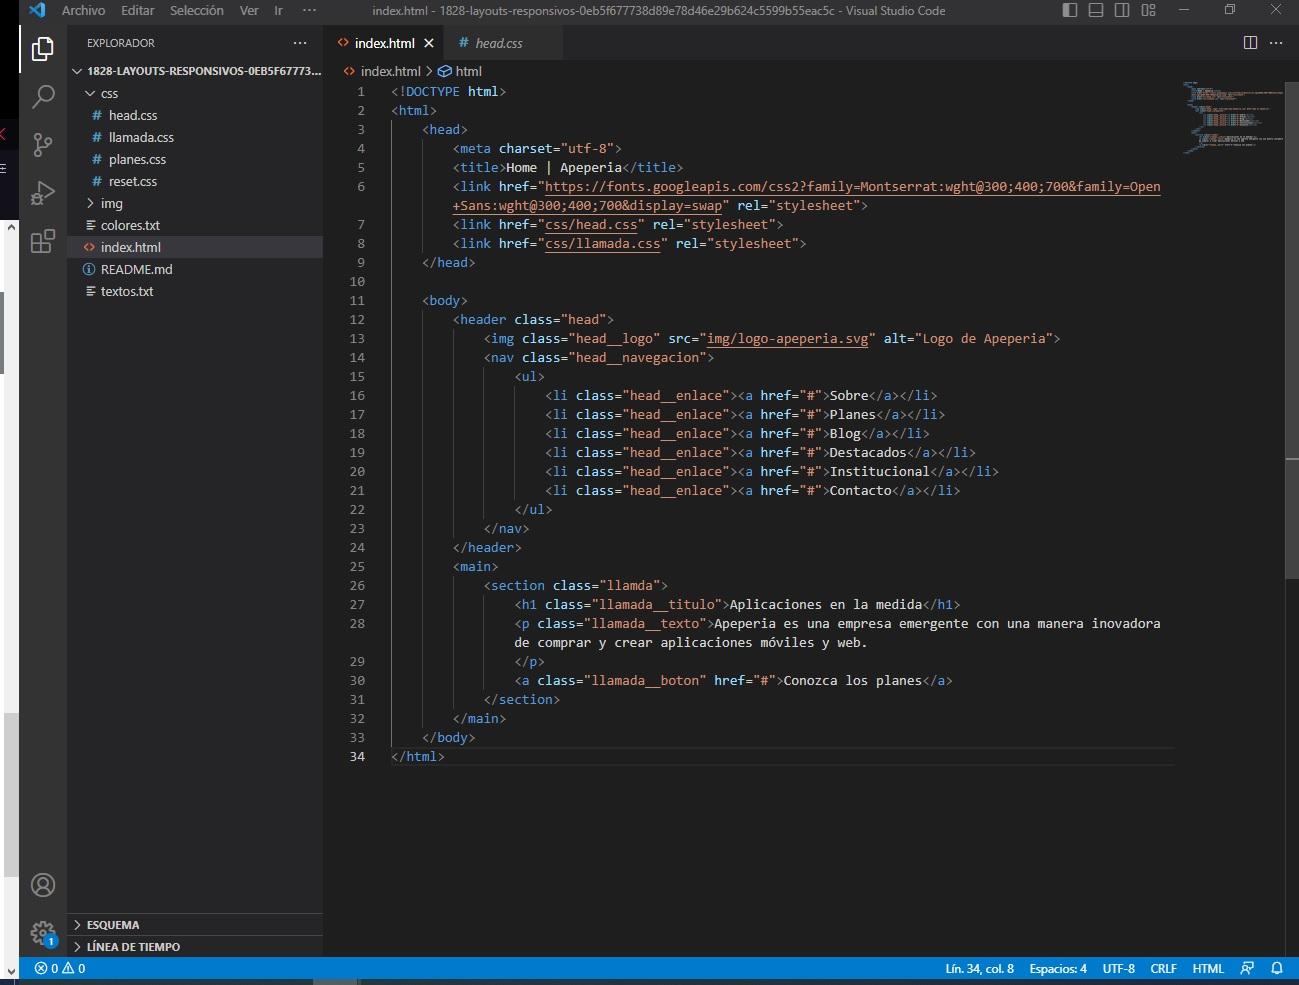Select the index.html editor tab
The width and height of the screenshot is (1299, 985).
coord(384,43)
